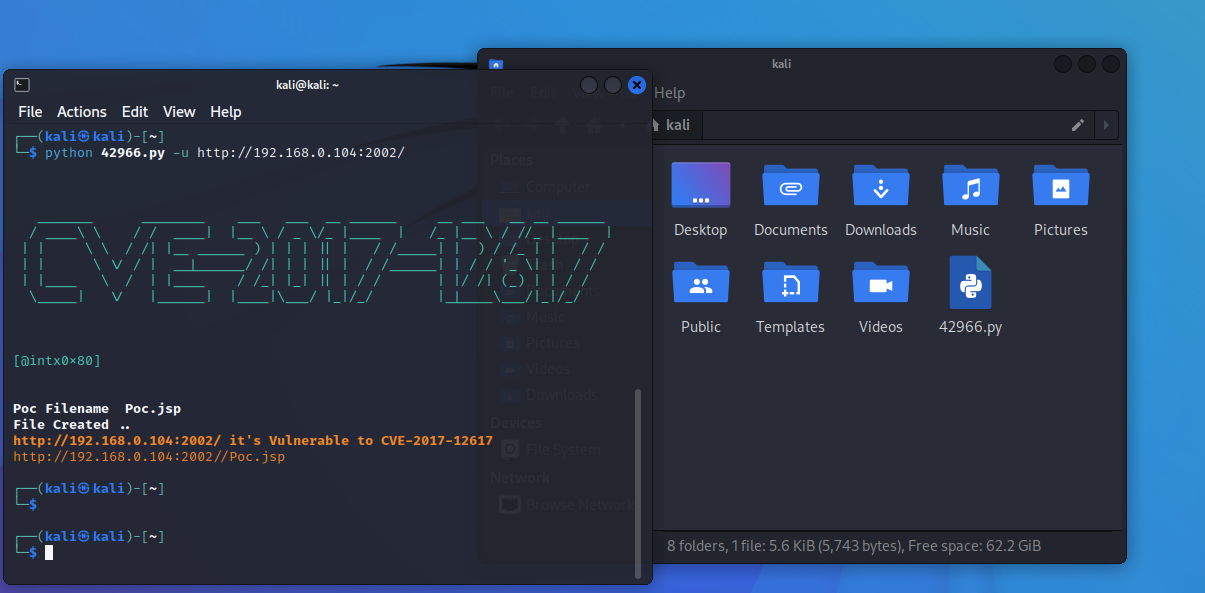Click the empty path field in file manager

[x=884, y=125]
